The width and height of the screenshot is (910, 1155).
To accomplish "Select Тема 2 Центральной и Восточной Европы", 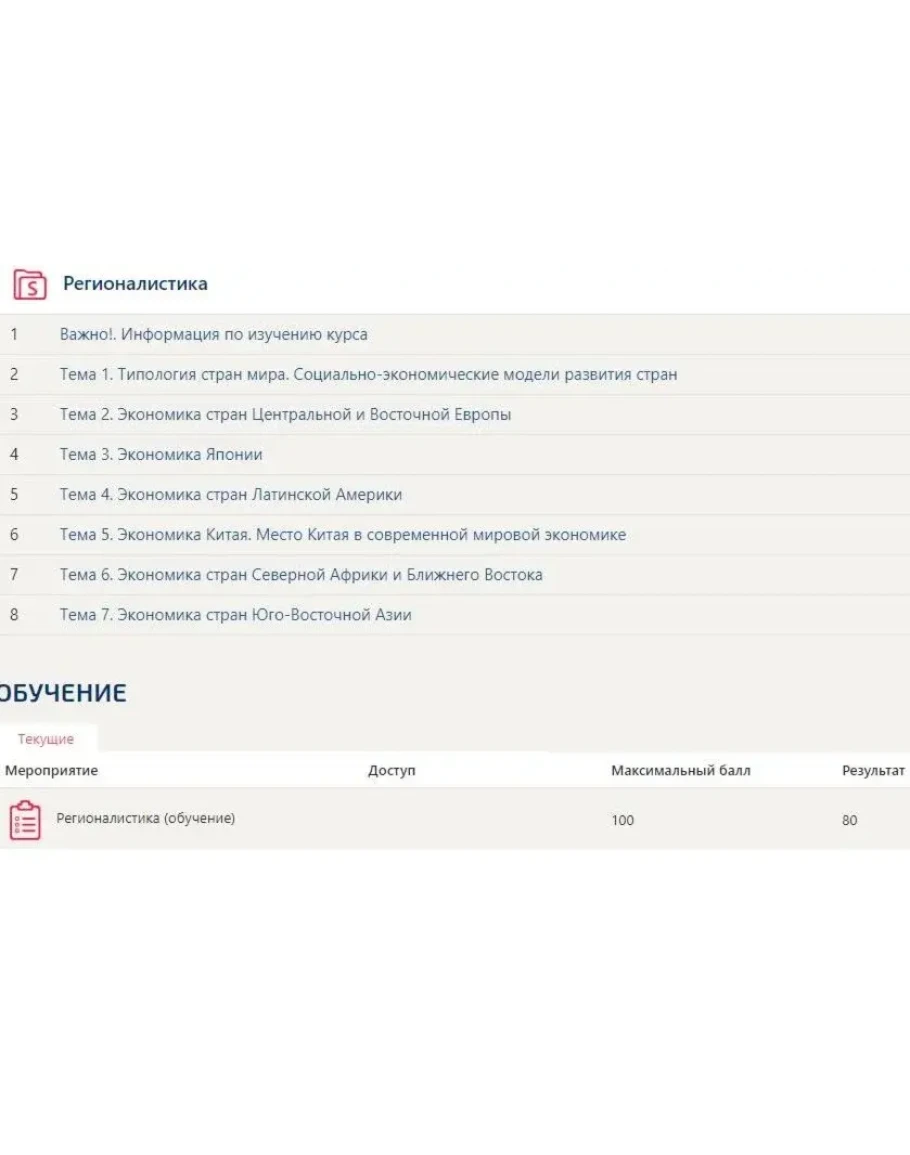I will [285, 415].
